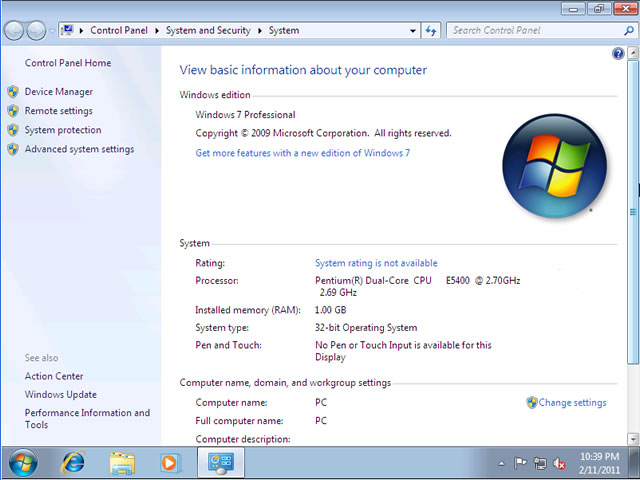Viewport: 640px width, 480px height.
Task: Open Action Center under See also
Action: point(54,376)
